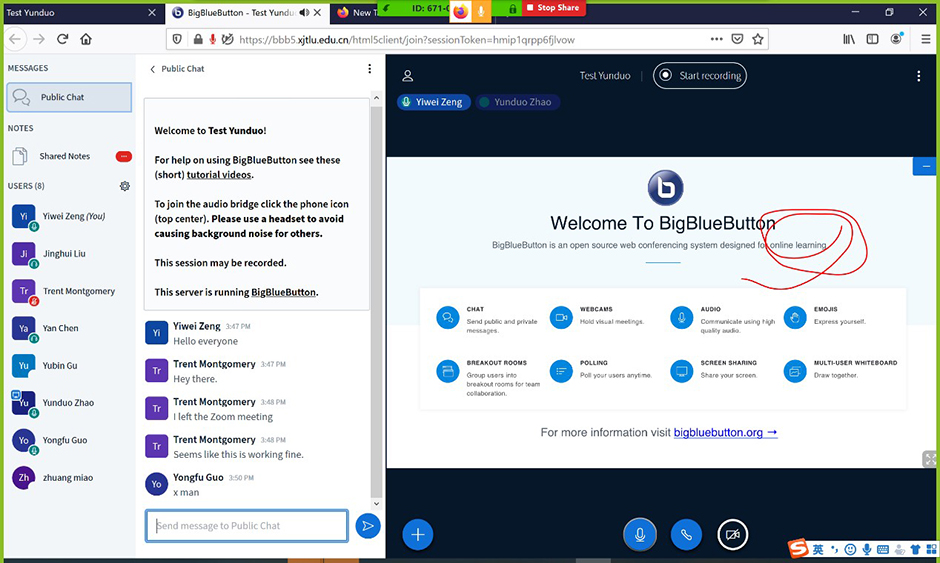The width and height of the screenshot is (940, 563).
Task: Select user zhuang miao
Action: coord(69,477)
